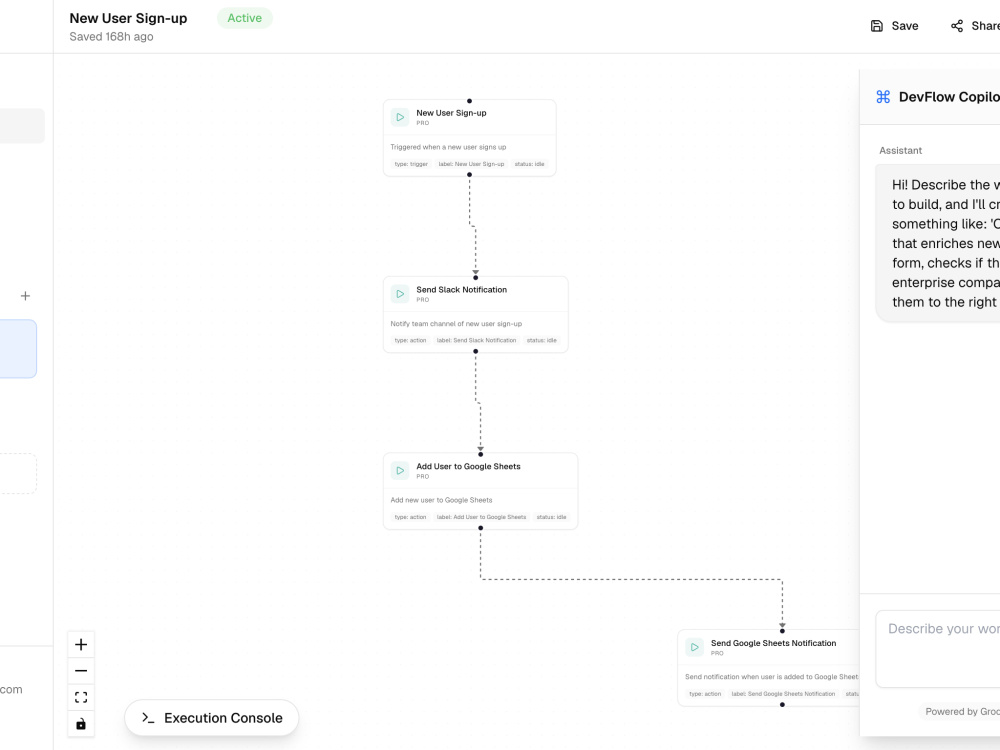
Task: Open the Execution Console
Action: tap(212, 718)
